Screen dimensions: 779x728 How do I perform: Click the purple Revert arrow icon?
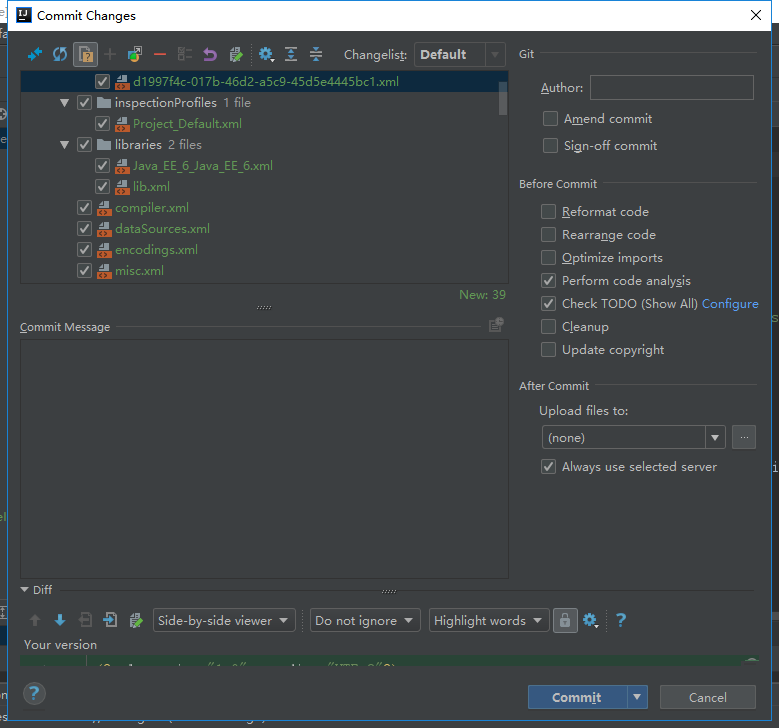210,54
